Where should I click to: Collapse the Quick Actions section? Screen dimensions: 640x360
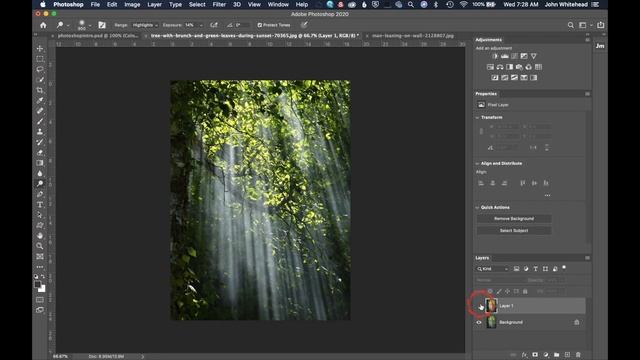click(x=477, y=208)
